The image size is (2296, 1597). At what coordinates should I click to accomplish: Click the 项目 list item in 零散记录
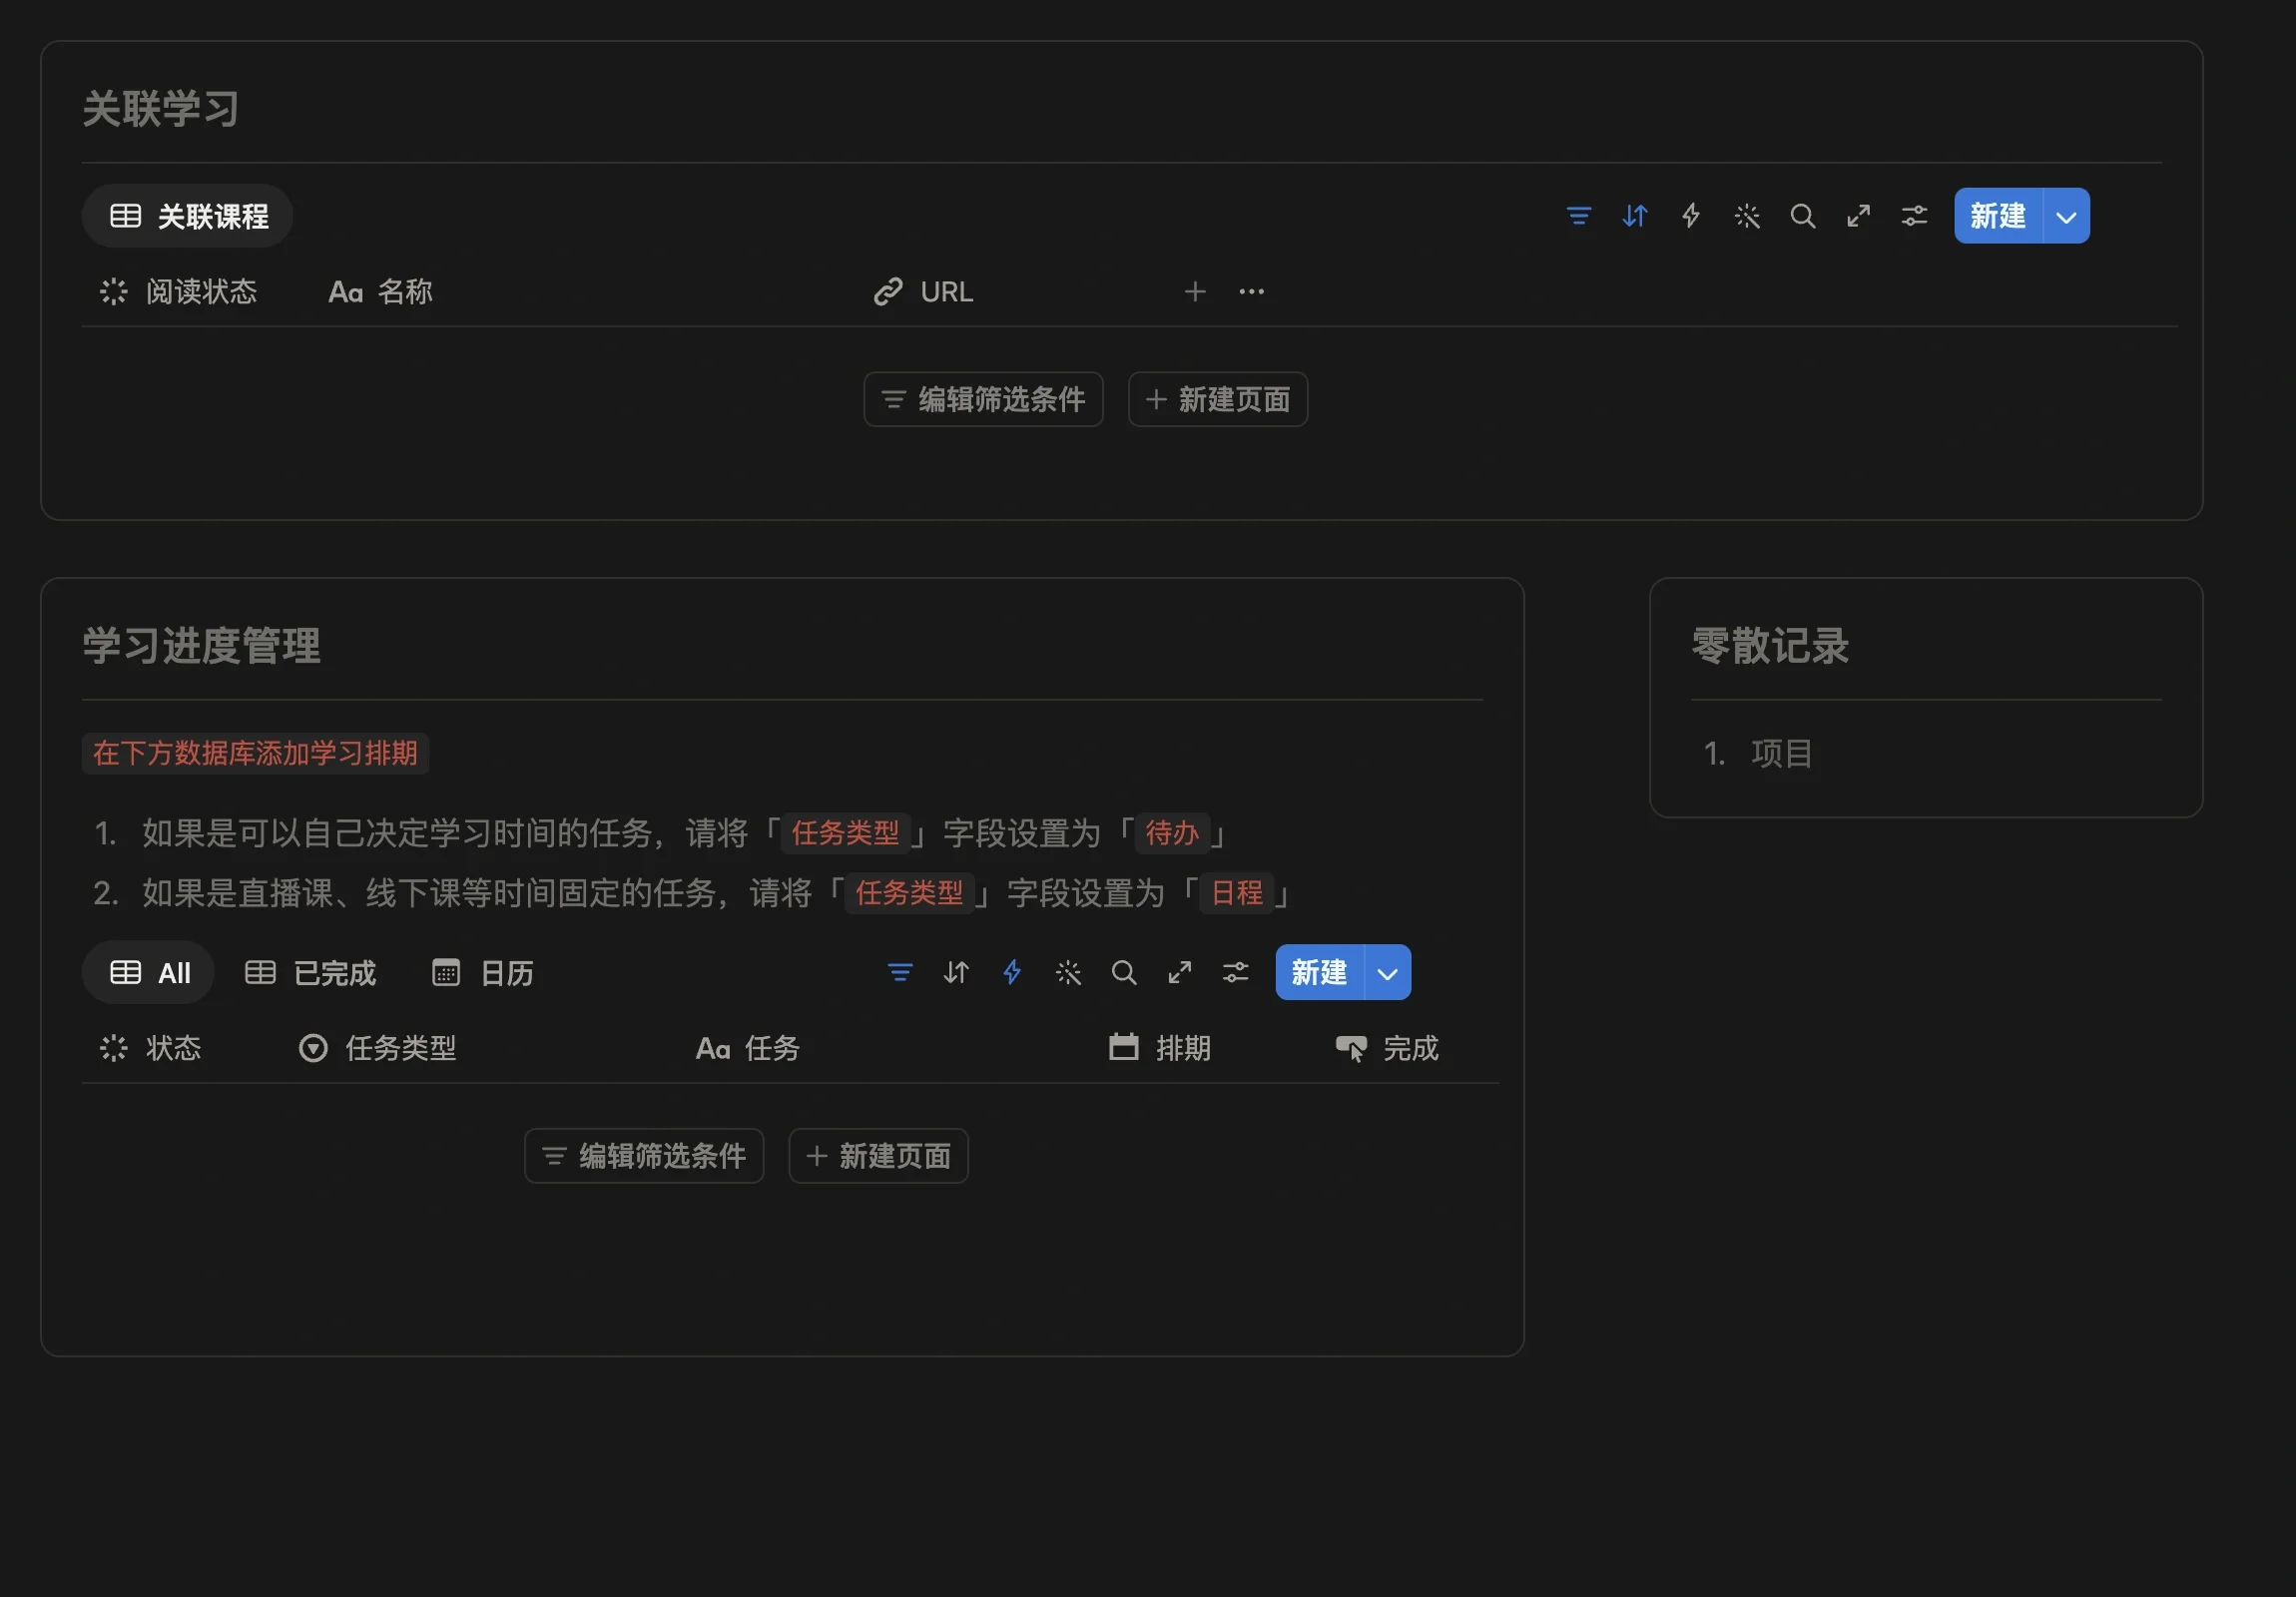(1782, 753)
